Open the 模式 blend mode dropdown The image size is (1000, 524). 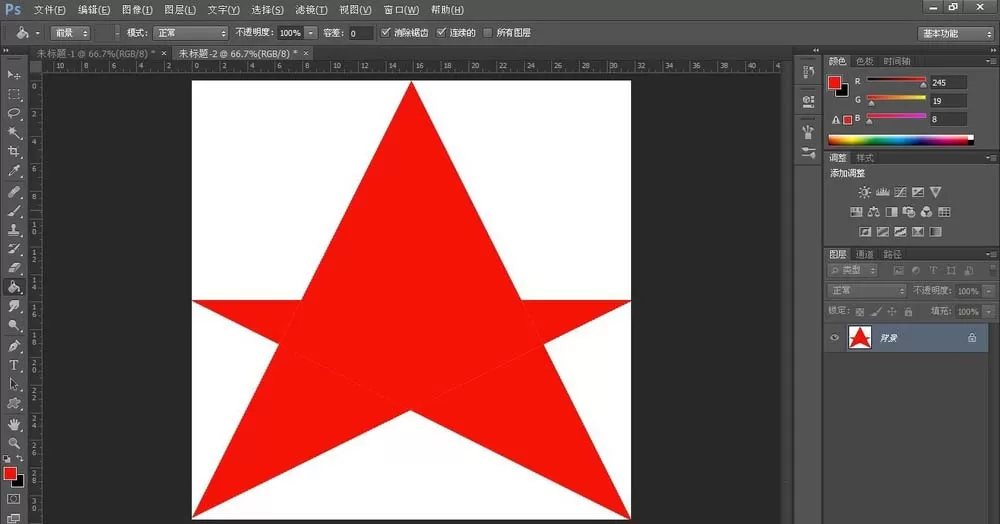191,33
